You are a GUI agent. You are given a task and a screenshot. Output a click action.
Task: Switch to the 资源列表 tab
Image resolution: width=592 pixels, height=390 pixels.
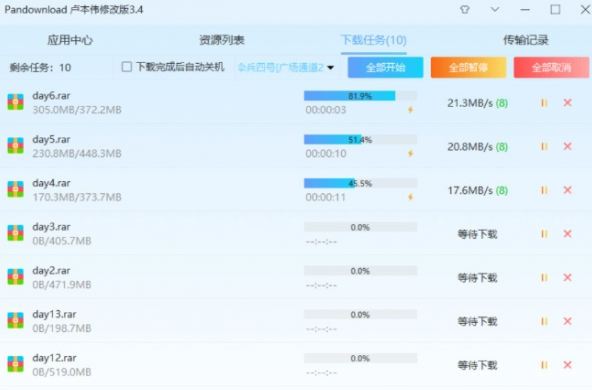[x=222, y=40]
